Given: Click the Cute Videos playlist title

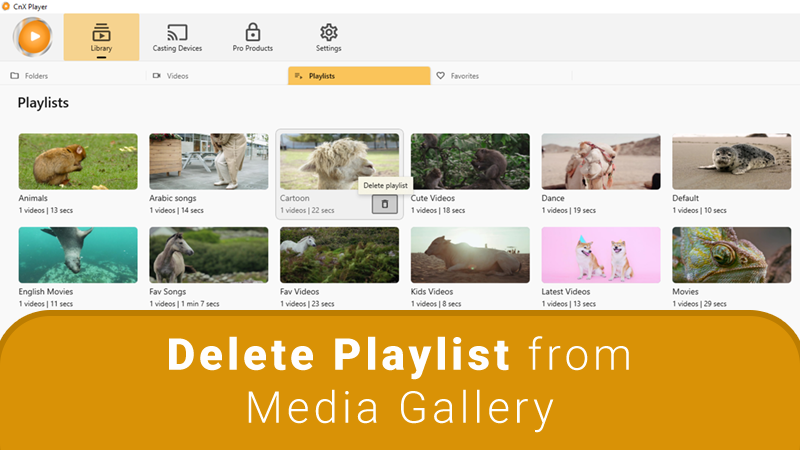Looking at the screenshot, I should (433, 198).
